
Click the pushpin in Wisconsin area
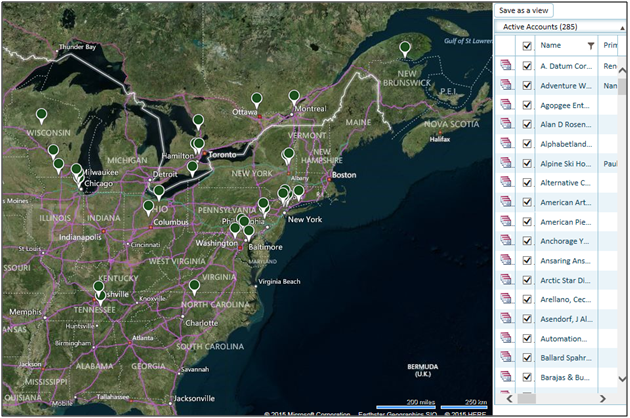pos(41,115)
